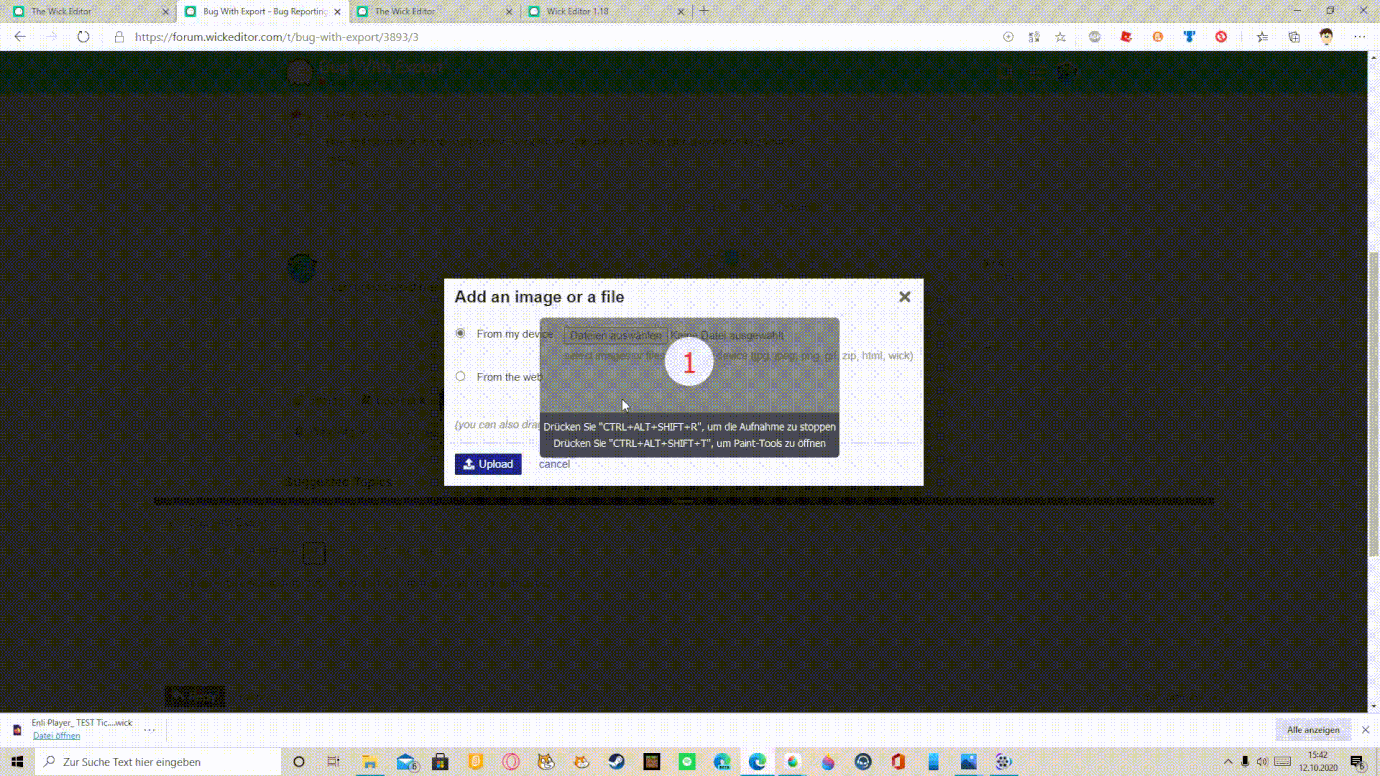Viewport: 1380px width, 776px height.
Task: Click the browser refresh icon
Action: (x=83, y=37)
